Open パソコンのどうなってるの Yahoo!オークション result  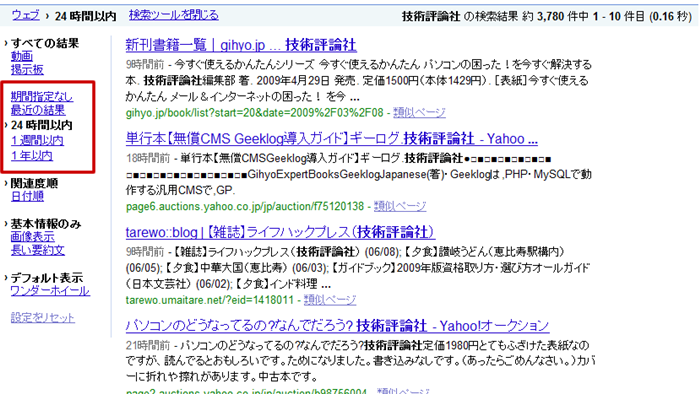point(338,326)
